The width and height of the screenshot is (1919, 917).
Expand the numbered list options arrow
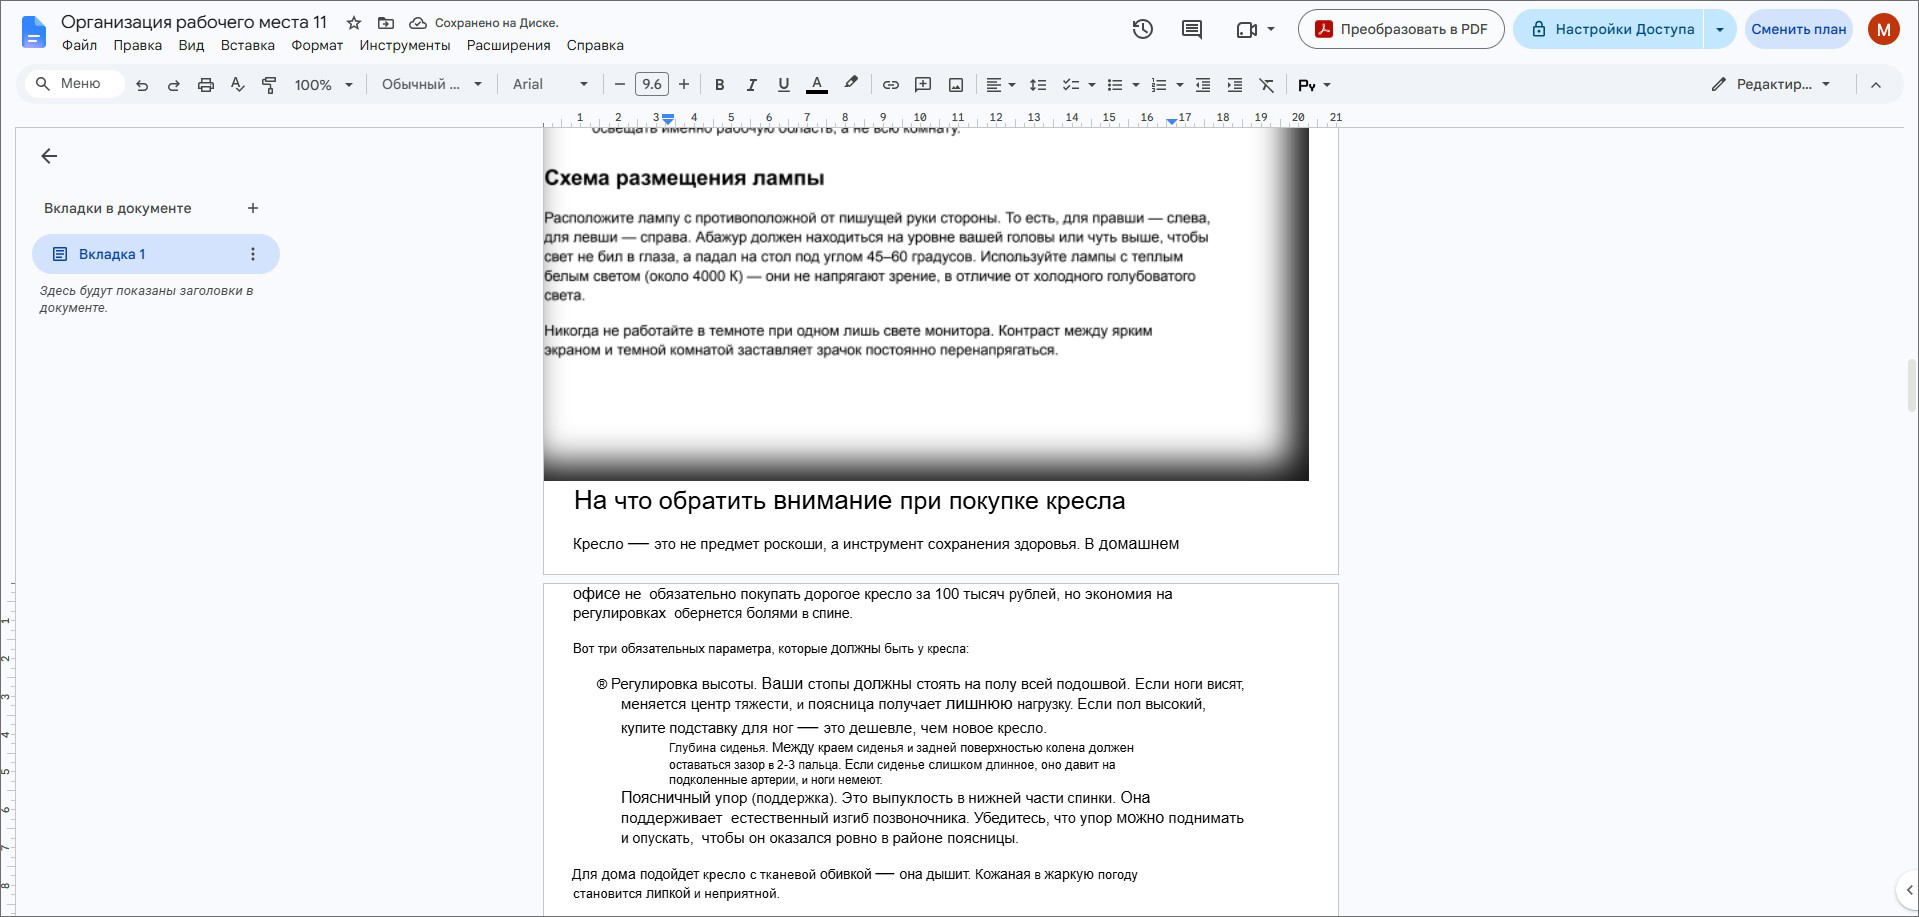pos(1180,85)
